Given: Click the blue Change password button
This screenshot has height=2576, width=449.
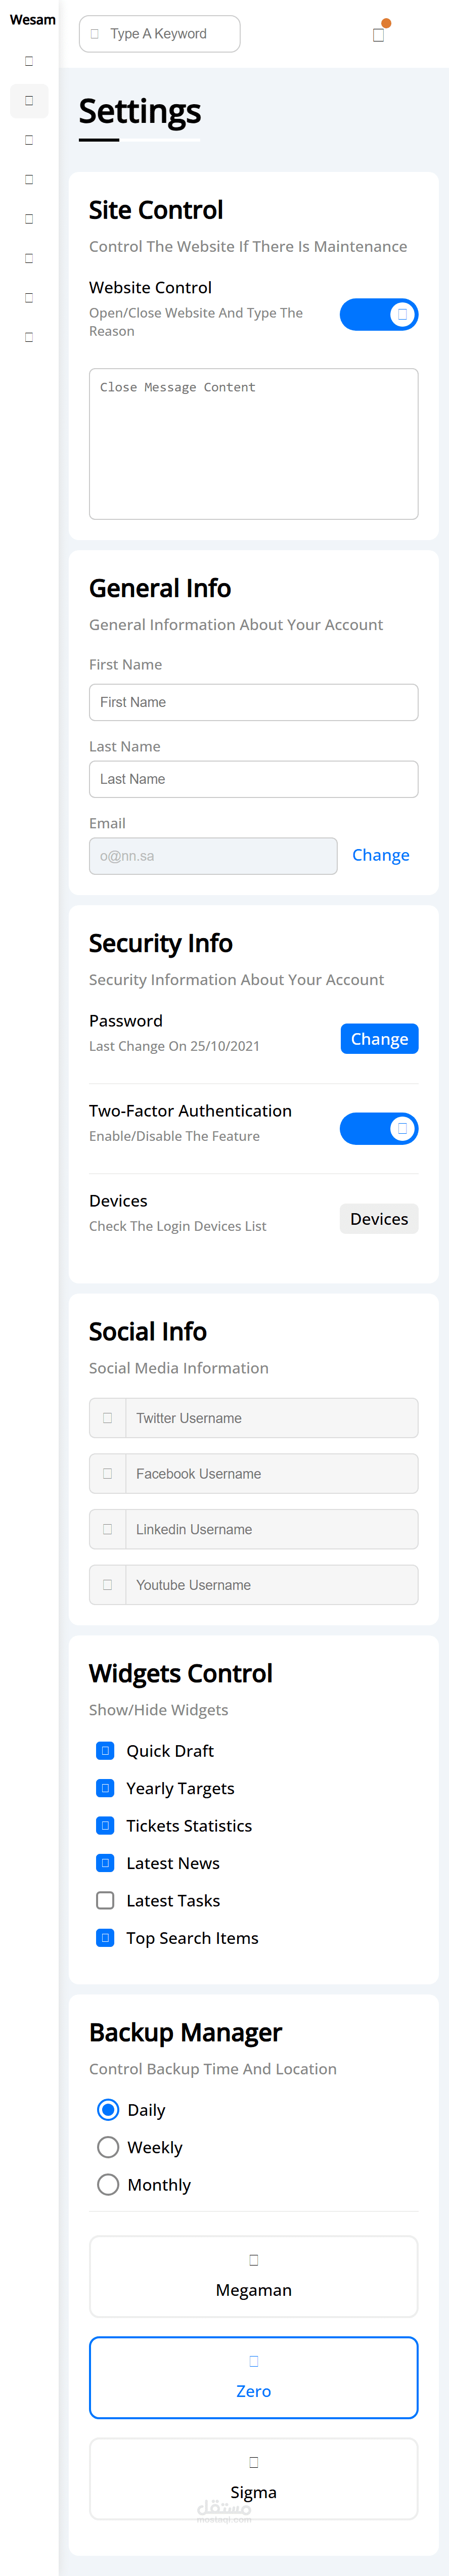Looking at the screenshot, I should [379, 1039].
